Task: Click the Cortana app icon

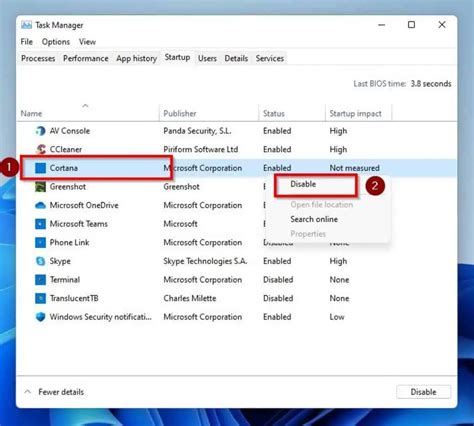Action: click(x=40, y=168)
